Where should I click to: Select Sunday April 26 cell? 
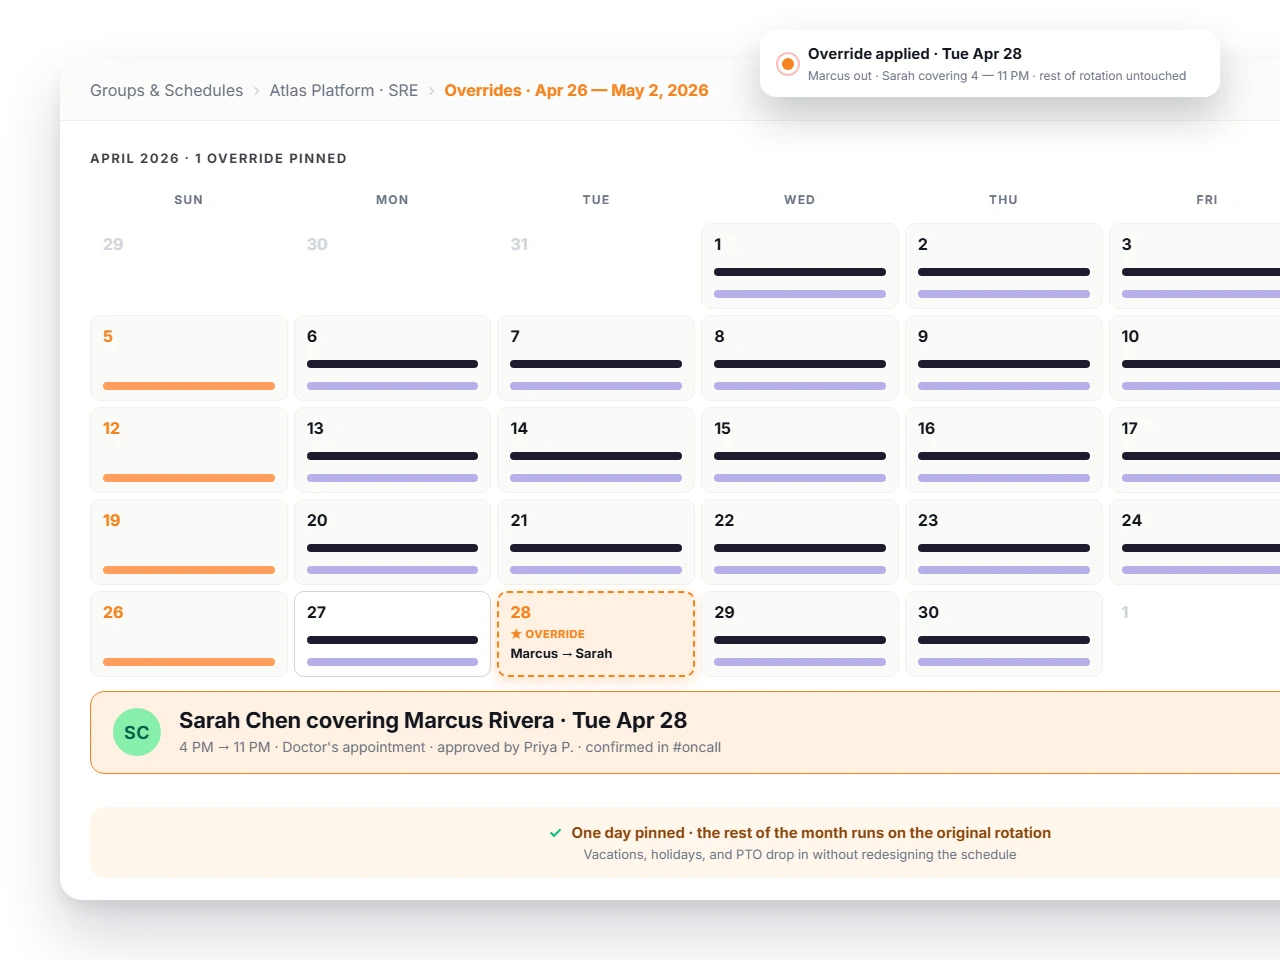(x=189, y=634)
